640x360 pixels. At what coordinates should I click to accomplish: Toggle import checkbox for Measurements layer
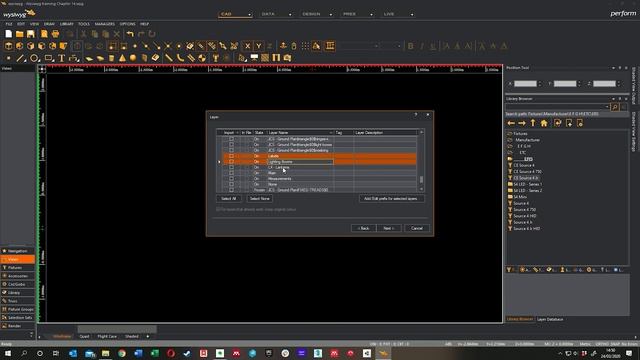pyautogui.click(x=231, y=179)
